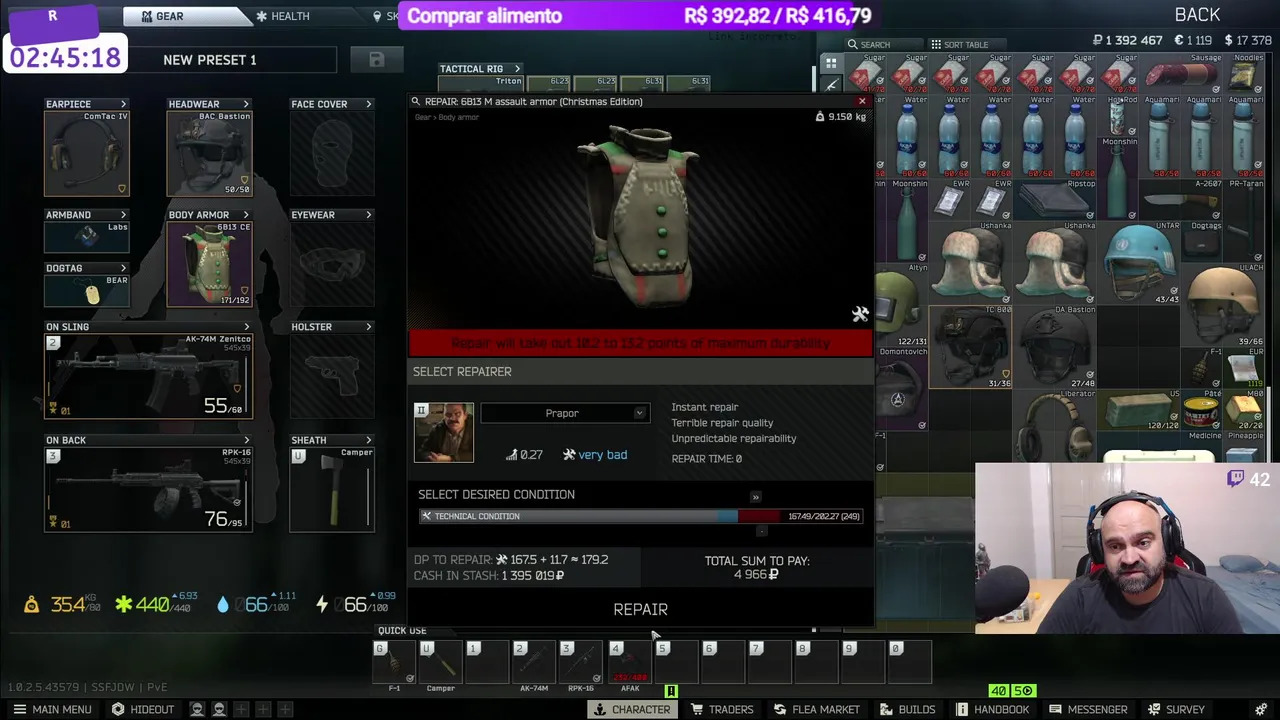The width and height of the screenshot is (1280, 720).
Task: Click the NEW PRESET 1 name
Action: pyautogui.click(x=210, y=60)
